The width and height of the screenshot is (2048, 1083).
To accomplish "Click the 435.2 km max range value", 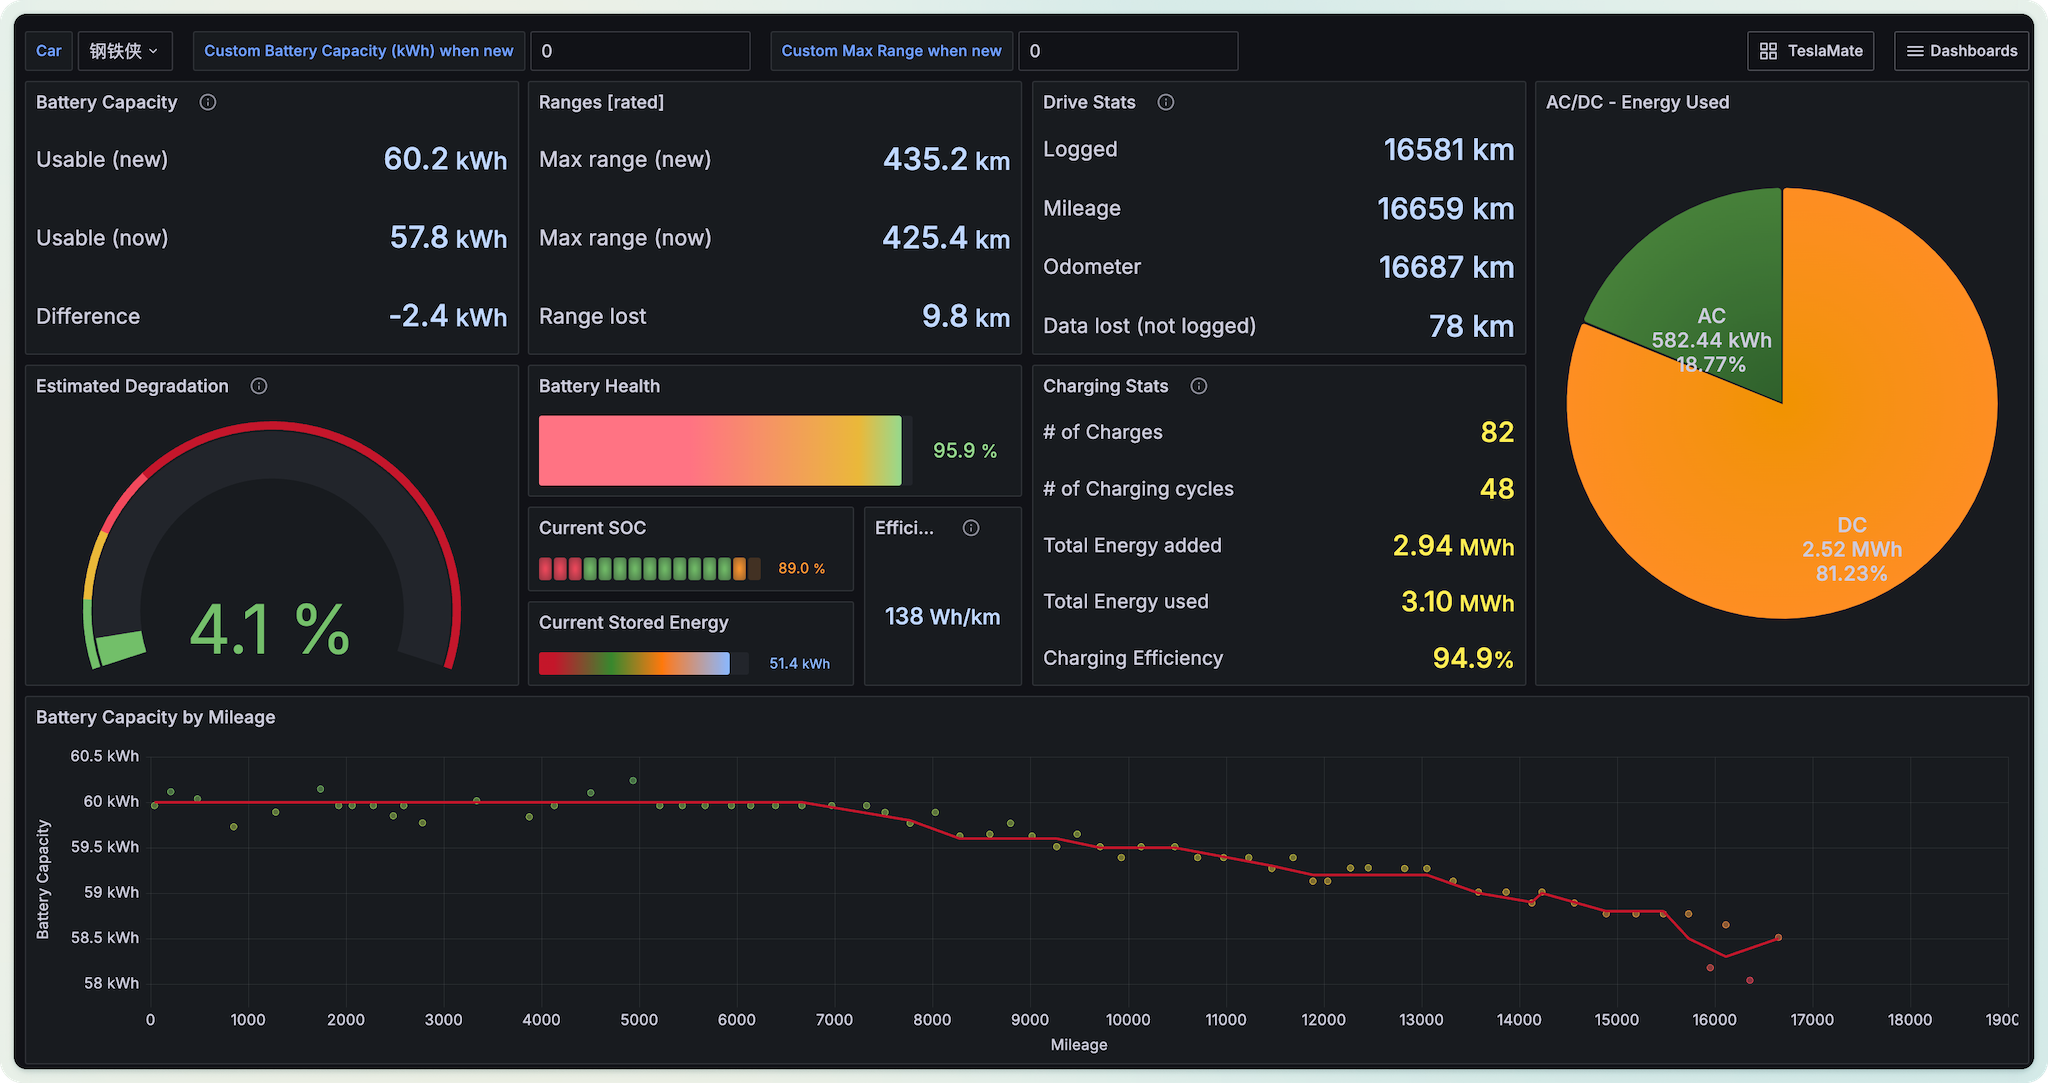I will pyautogui.click(x=946, y=159).
